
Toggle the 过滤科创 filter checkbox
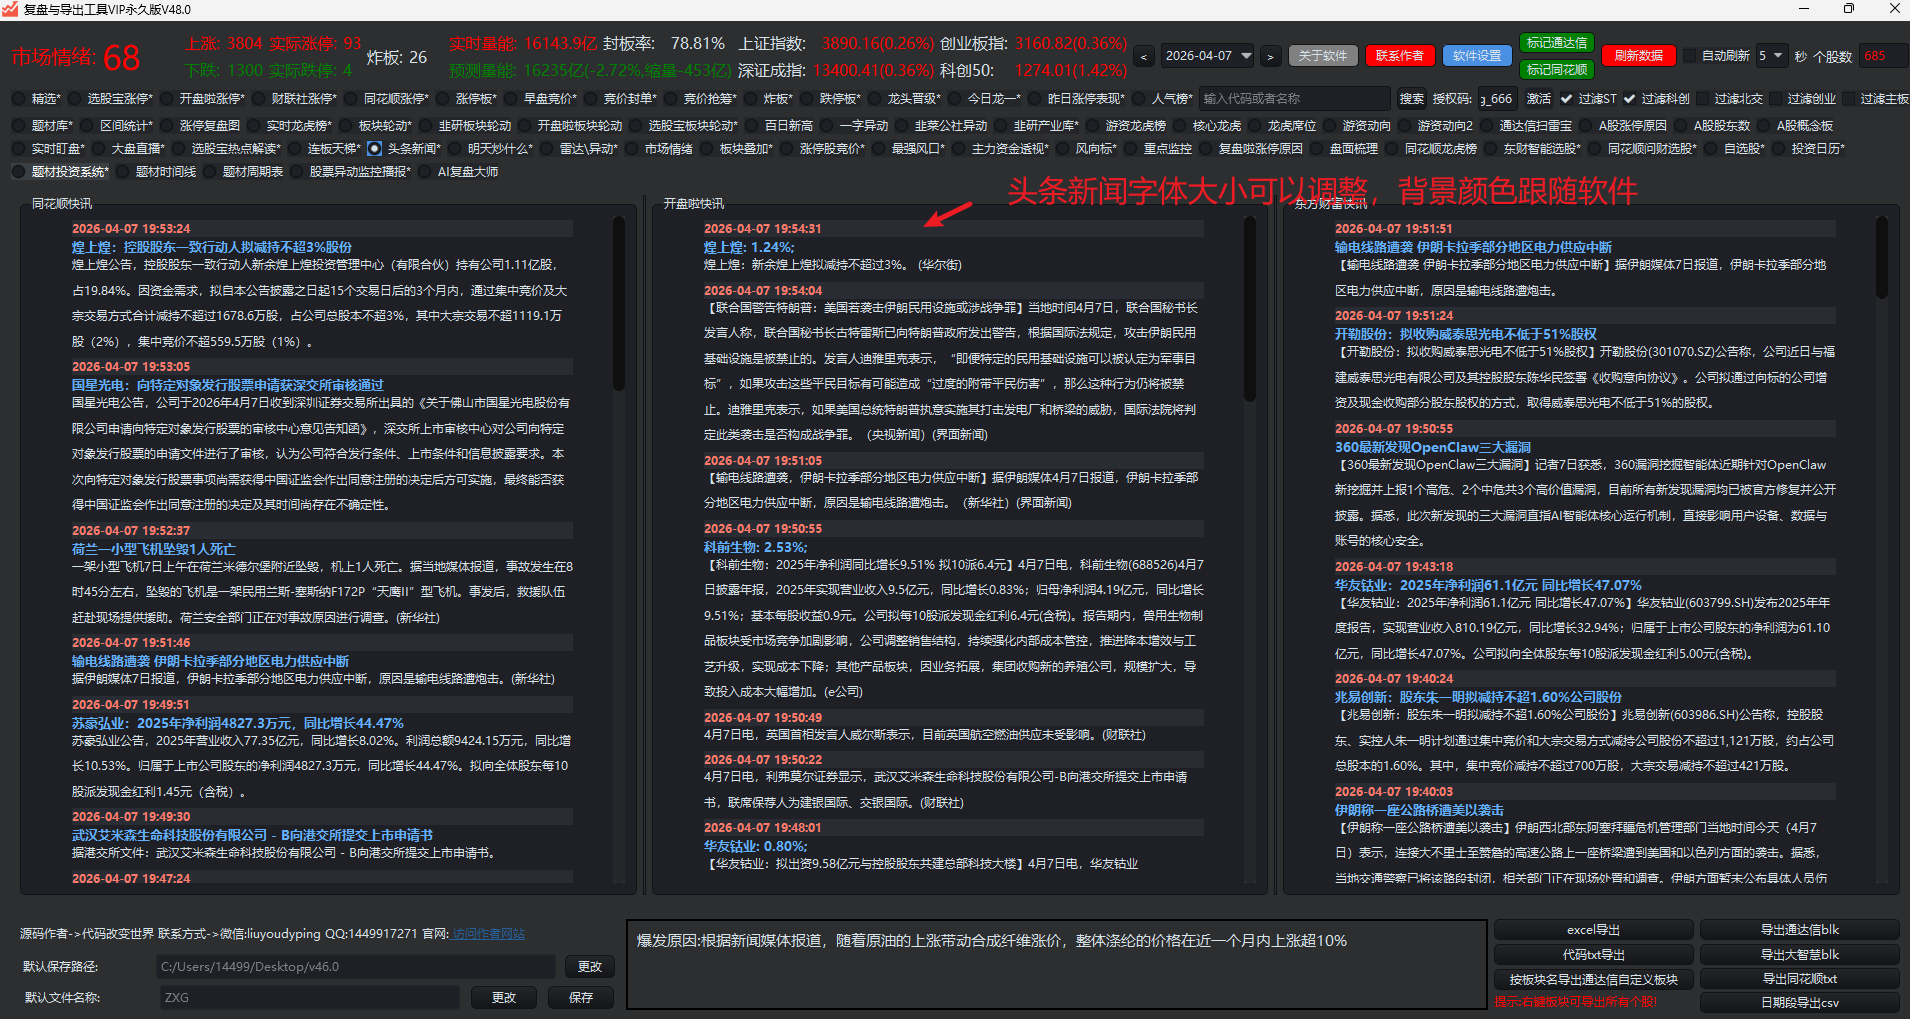point(1629,99)
